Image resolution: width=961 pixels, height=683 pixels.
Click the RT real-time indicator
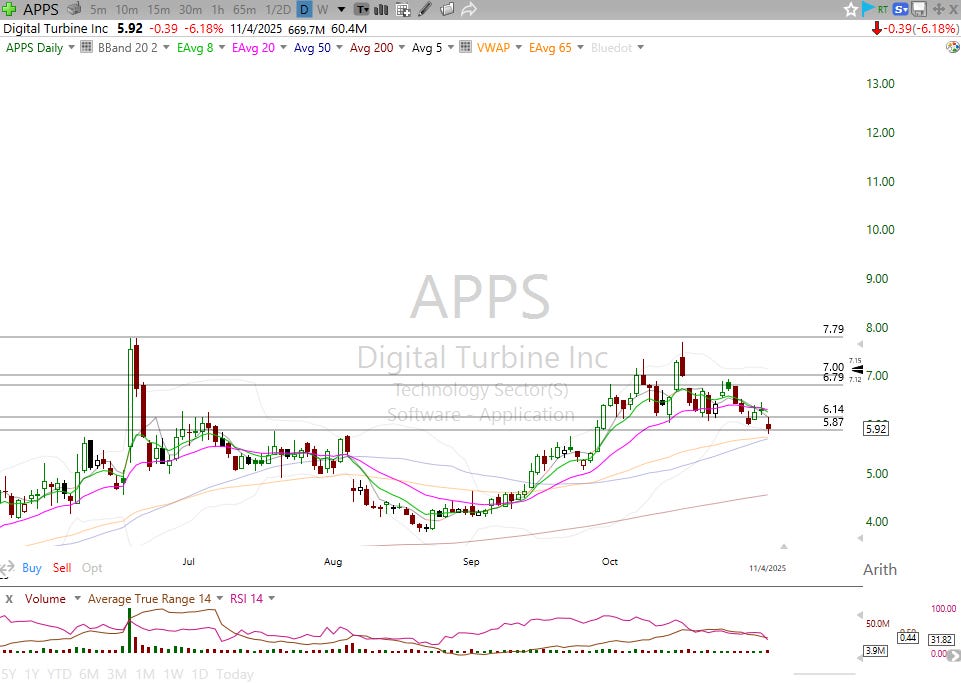tap(883, 9)
